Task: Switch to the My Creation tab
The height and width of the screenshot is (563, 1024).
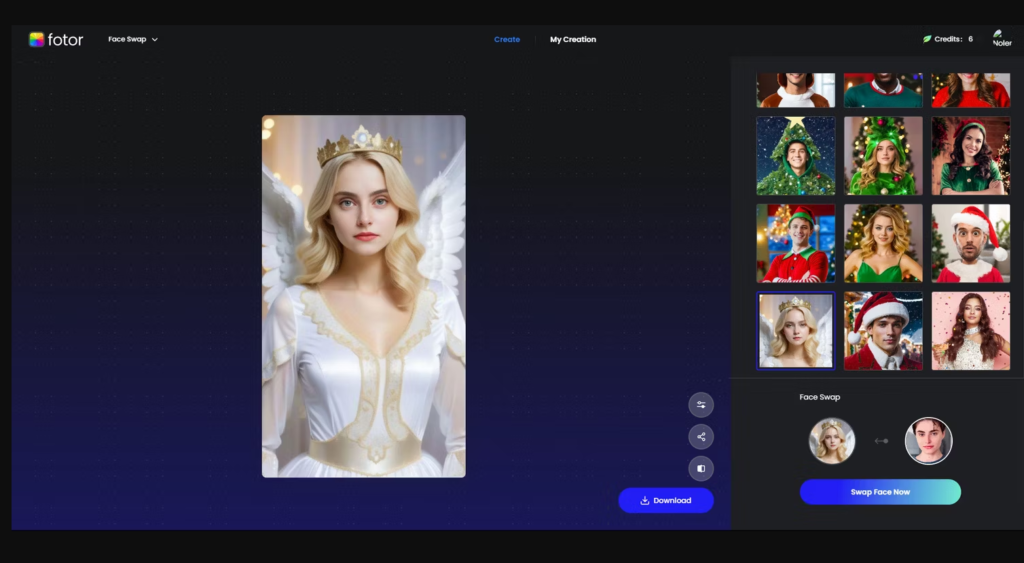Action: [x=573, y=39]
